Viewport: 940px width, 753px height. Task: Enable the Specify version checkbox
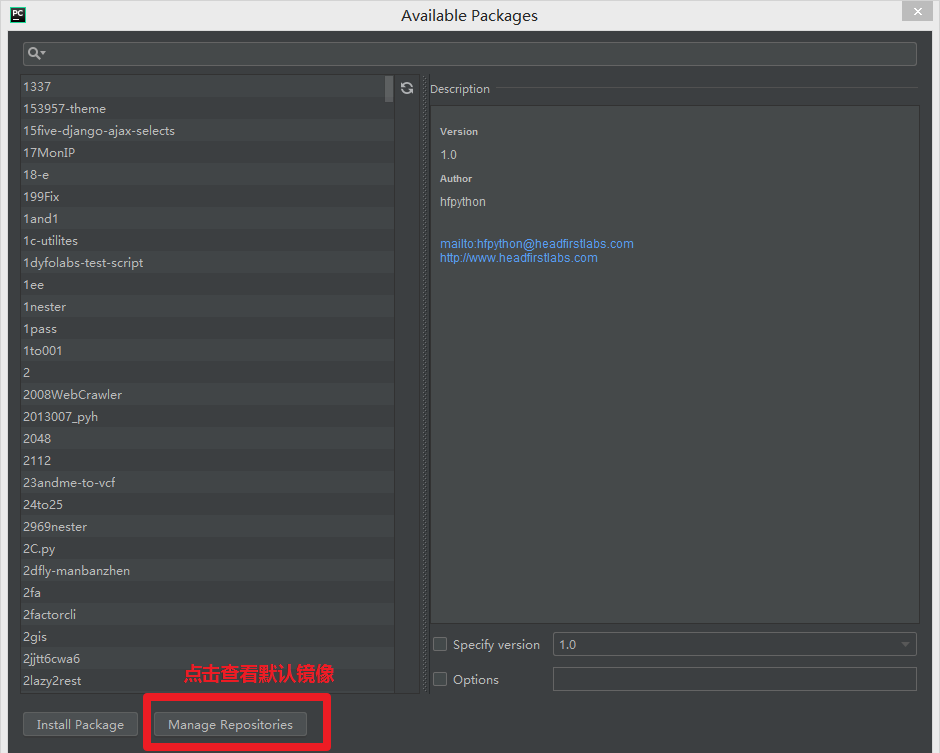[440, 644]
